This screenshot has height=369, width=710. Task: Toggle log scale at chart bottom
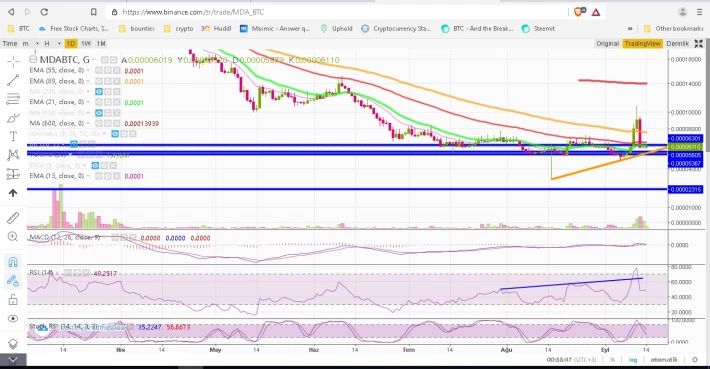tap(633, 359)
